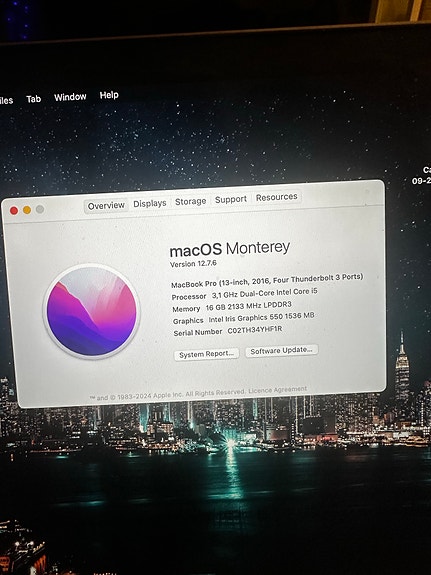Open the Displays tab
This screenshot has width=431, height=575.
click(150, 204)
